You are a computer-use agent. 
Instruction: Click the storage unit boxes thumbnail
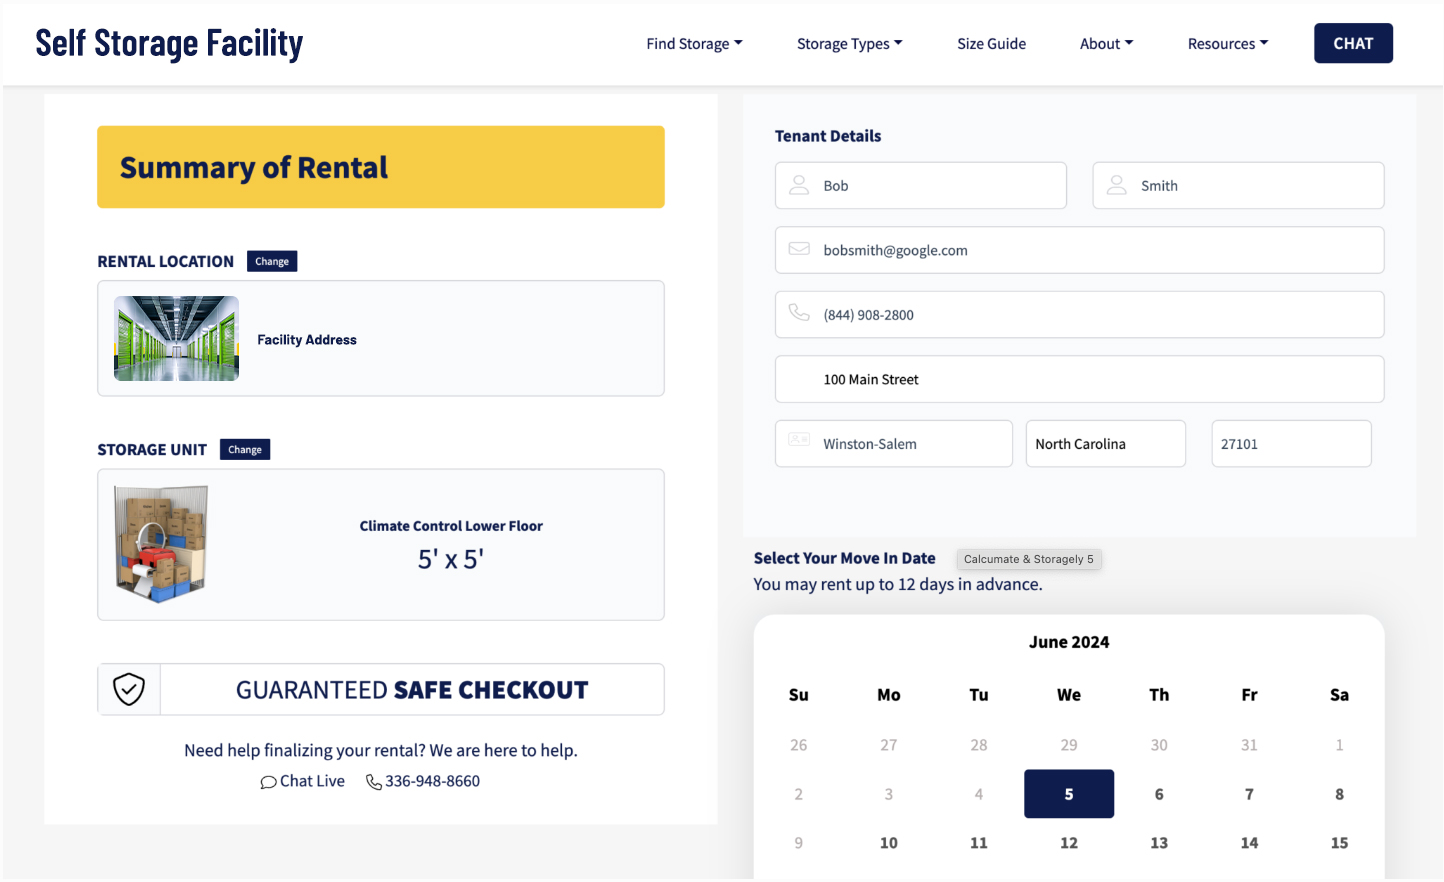161,544
